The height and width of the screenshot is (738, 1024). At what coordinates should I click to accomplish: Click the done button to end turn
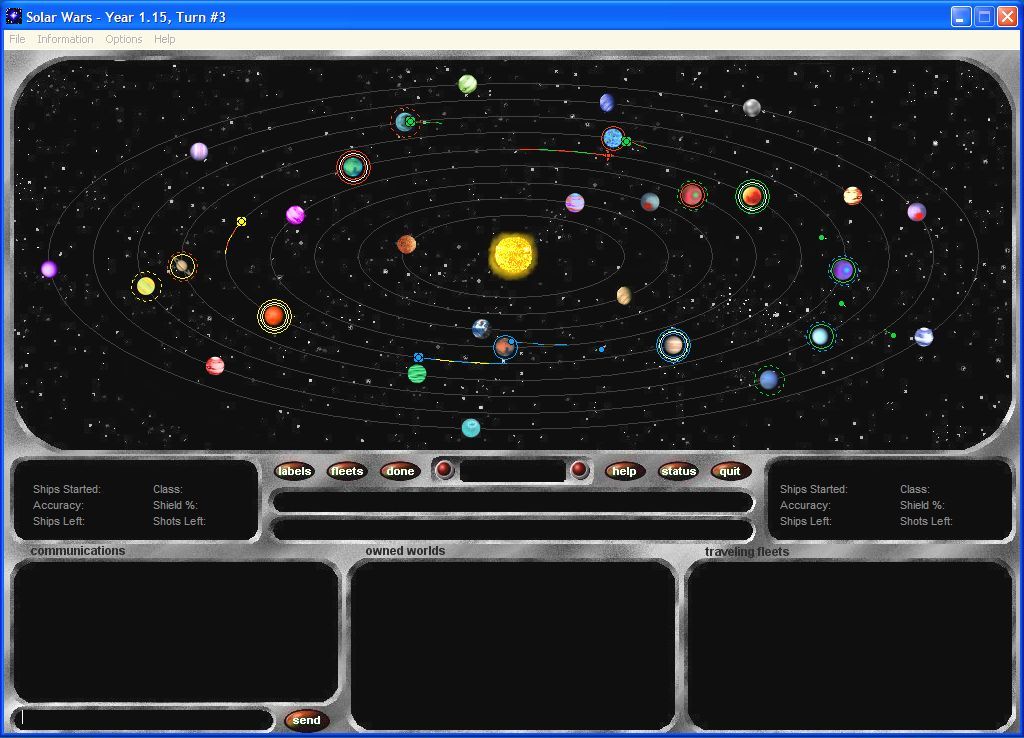pos(400,471)
